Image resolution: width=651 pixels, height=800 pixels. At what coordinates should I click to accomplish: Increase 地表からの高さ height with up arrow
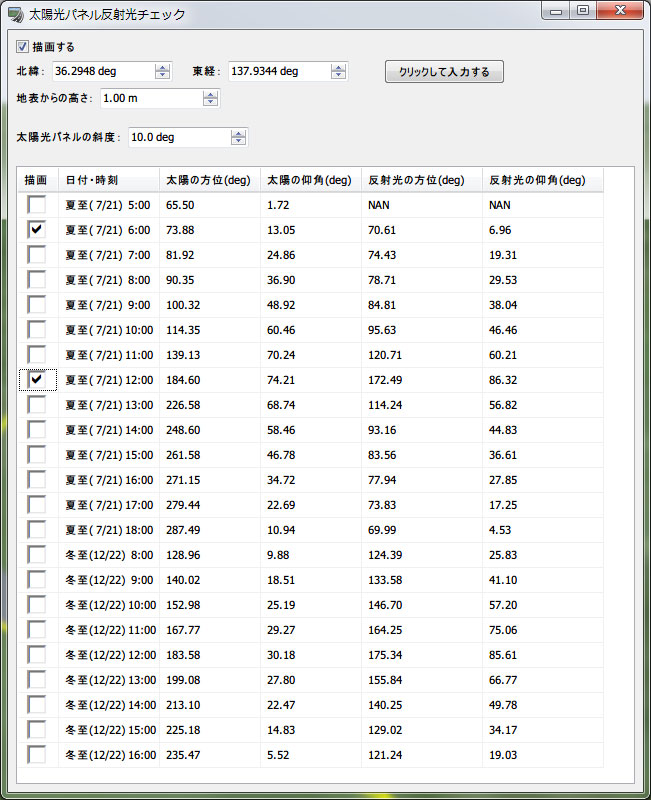point(210,95)
